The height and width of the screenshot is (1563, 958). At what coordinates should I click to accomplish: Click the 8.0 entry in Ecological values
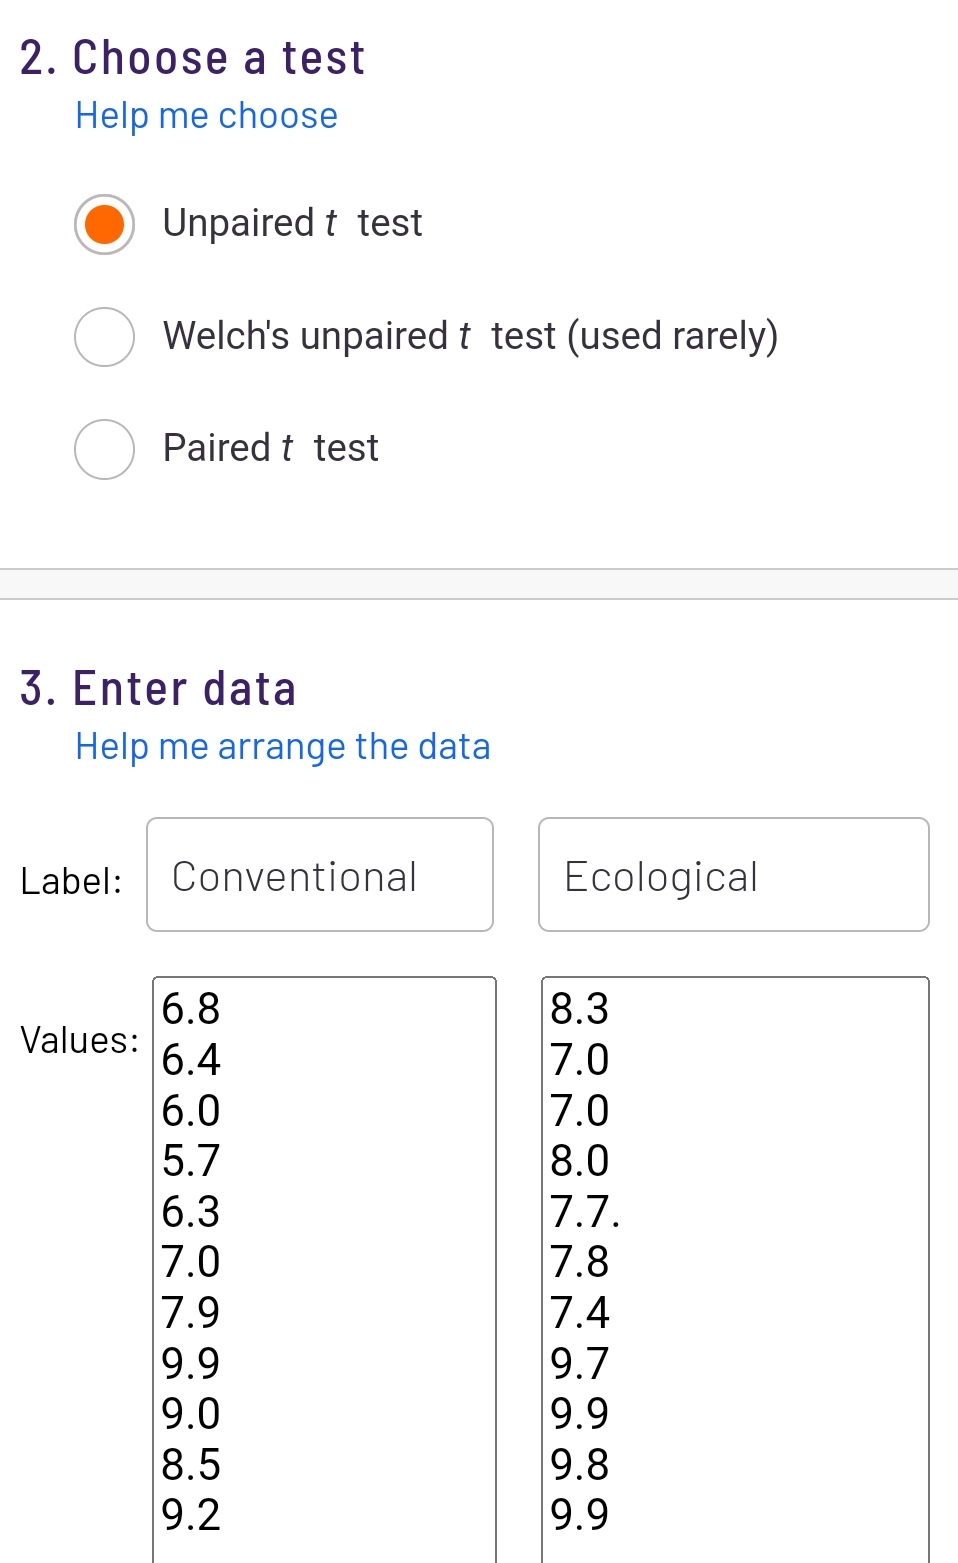[580, 1161]
